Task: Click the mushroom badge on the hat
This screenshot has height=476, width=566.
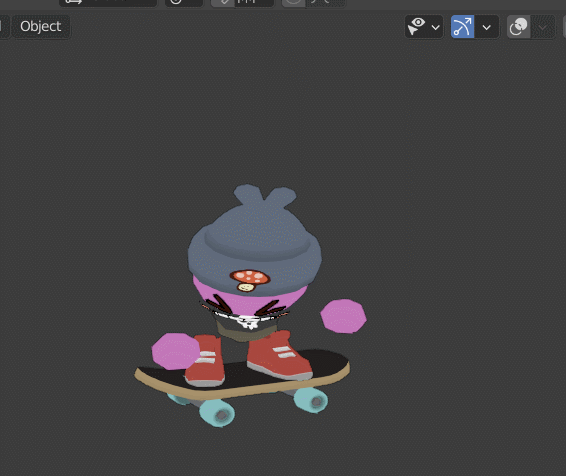Action: click(250, 280)
